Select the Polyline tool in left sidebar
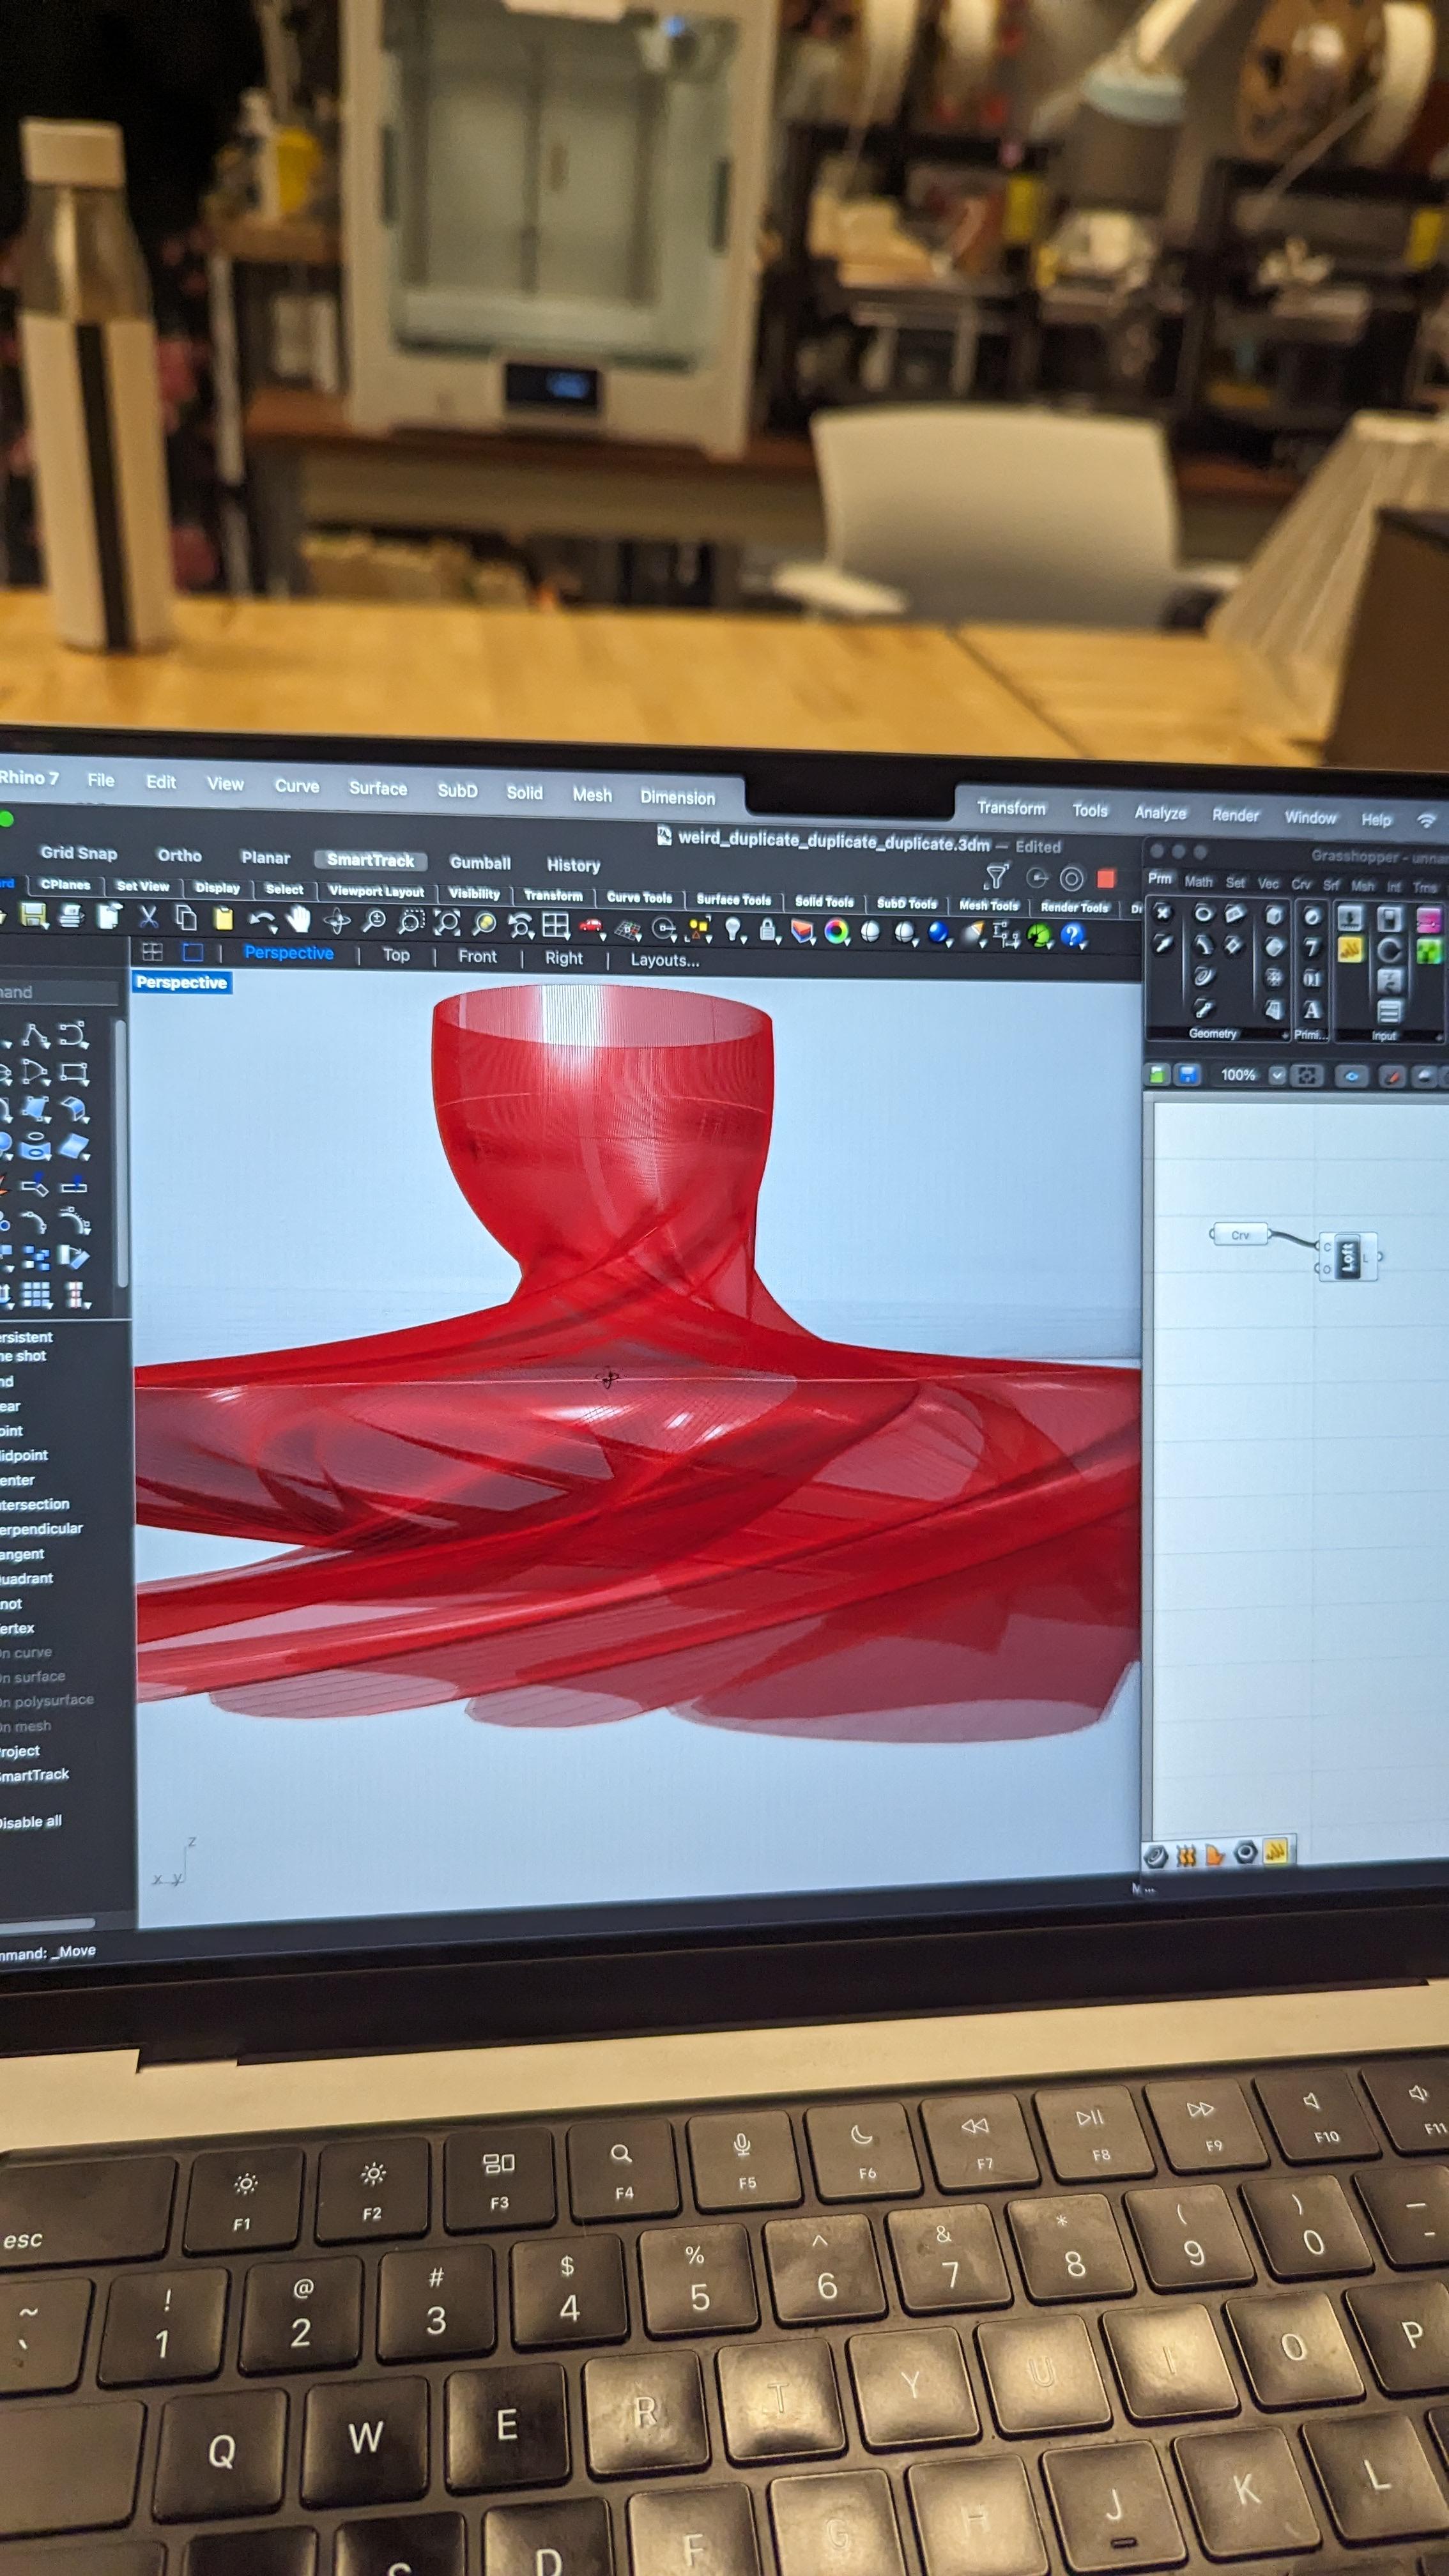The width and height of the screenshot is (1449, 2576). click(x=36, y=1036)
